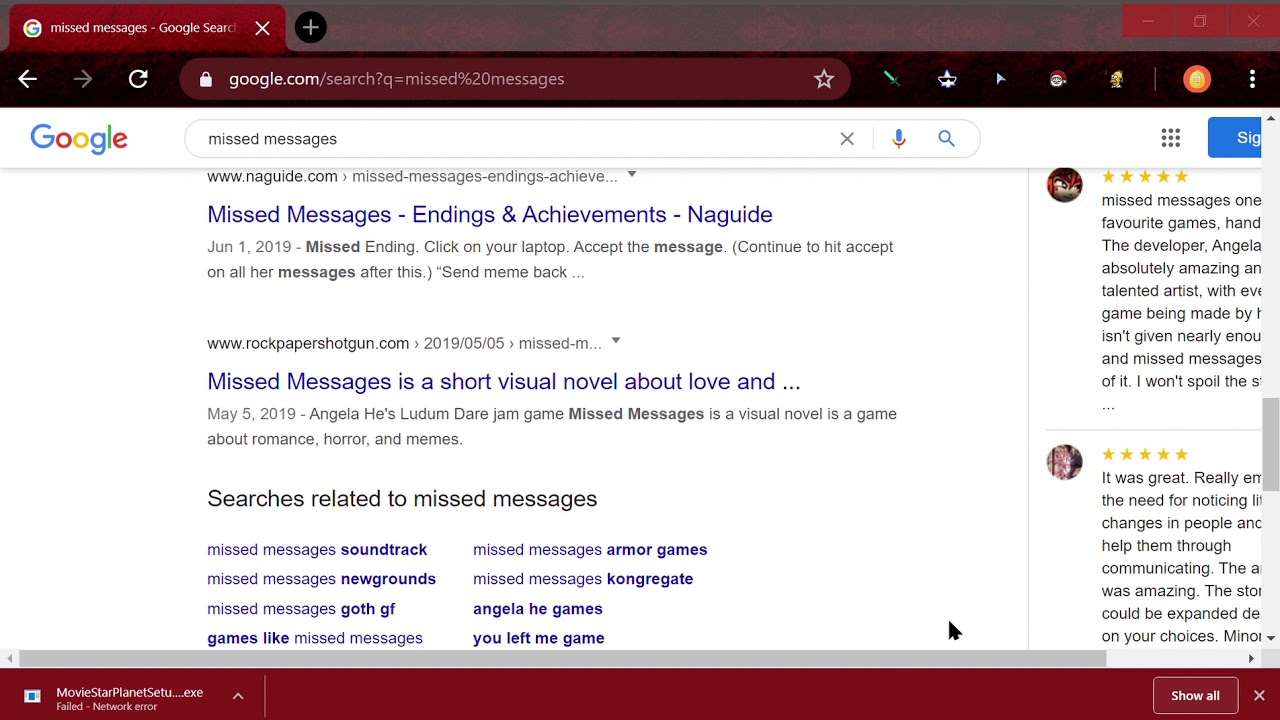Search for missed messages soundtrack
The width and height of the screenshot is (1280, 720).
point(317,550)
